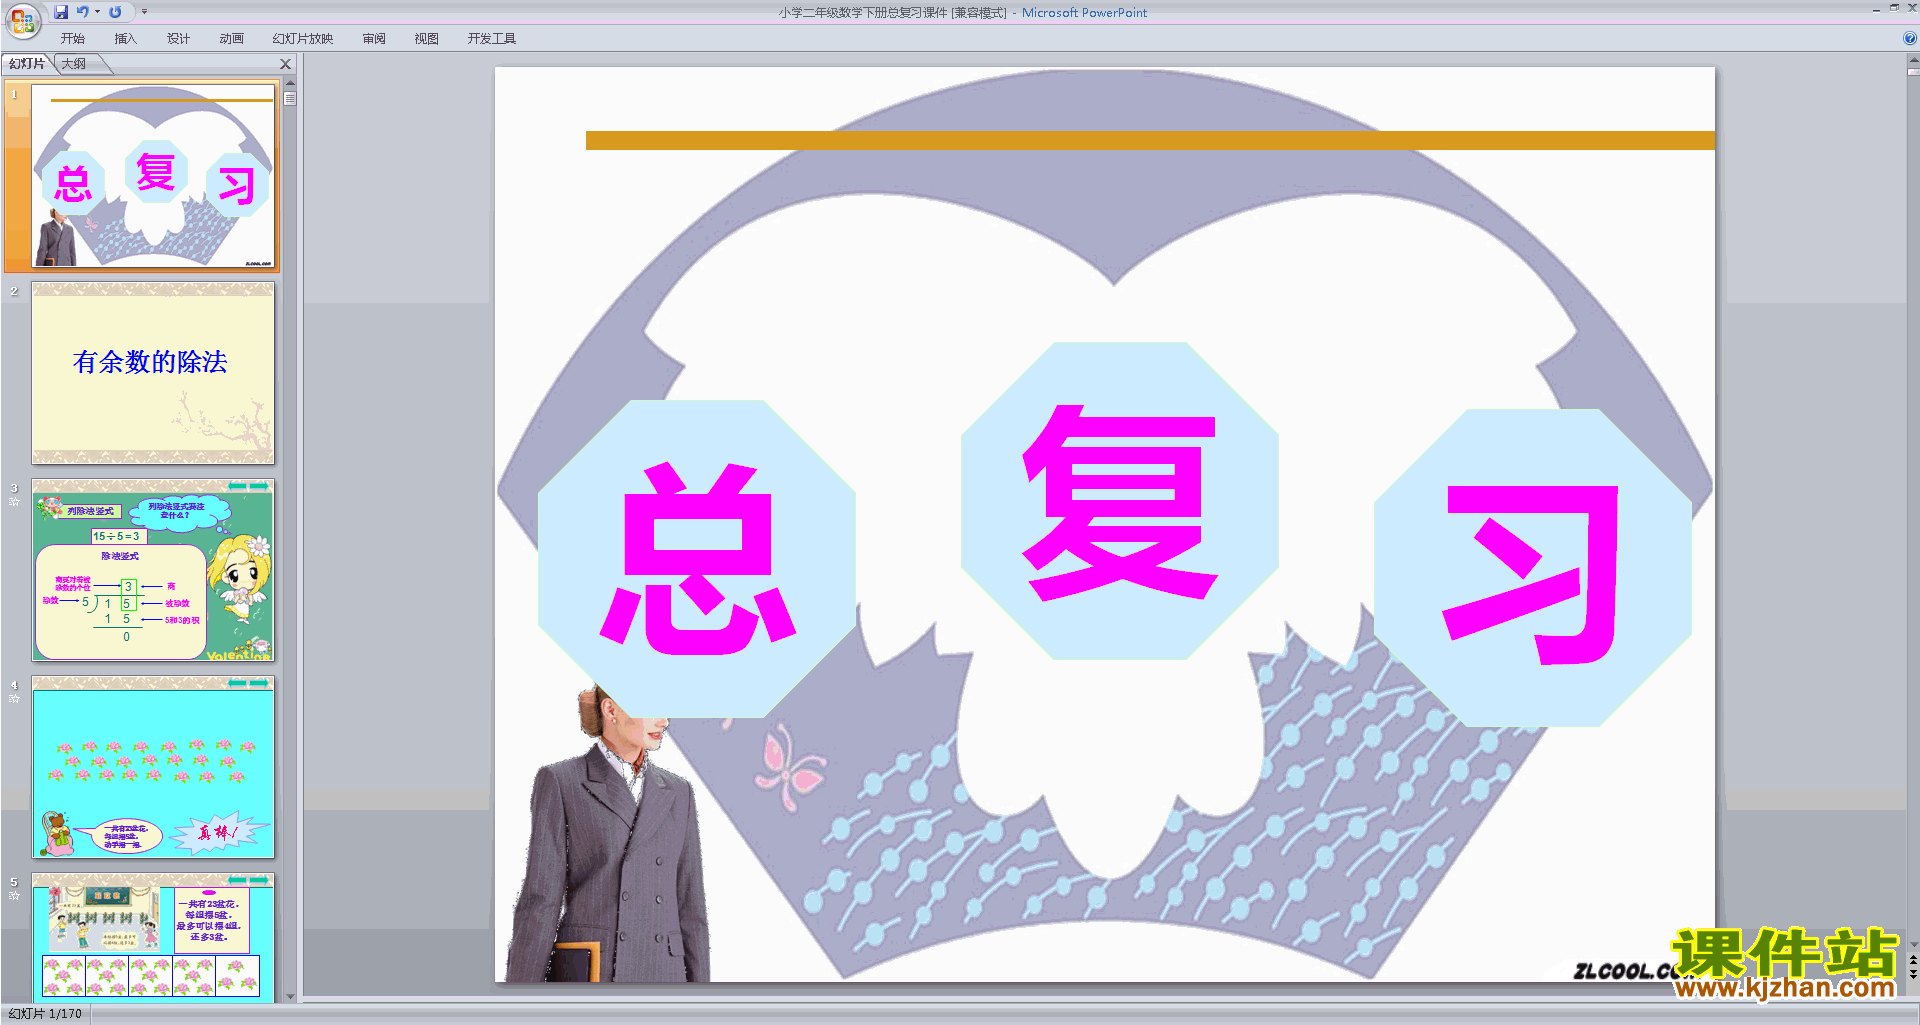
Task: Click animation star icon beside slide 4
Action: point(14,699)
